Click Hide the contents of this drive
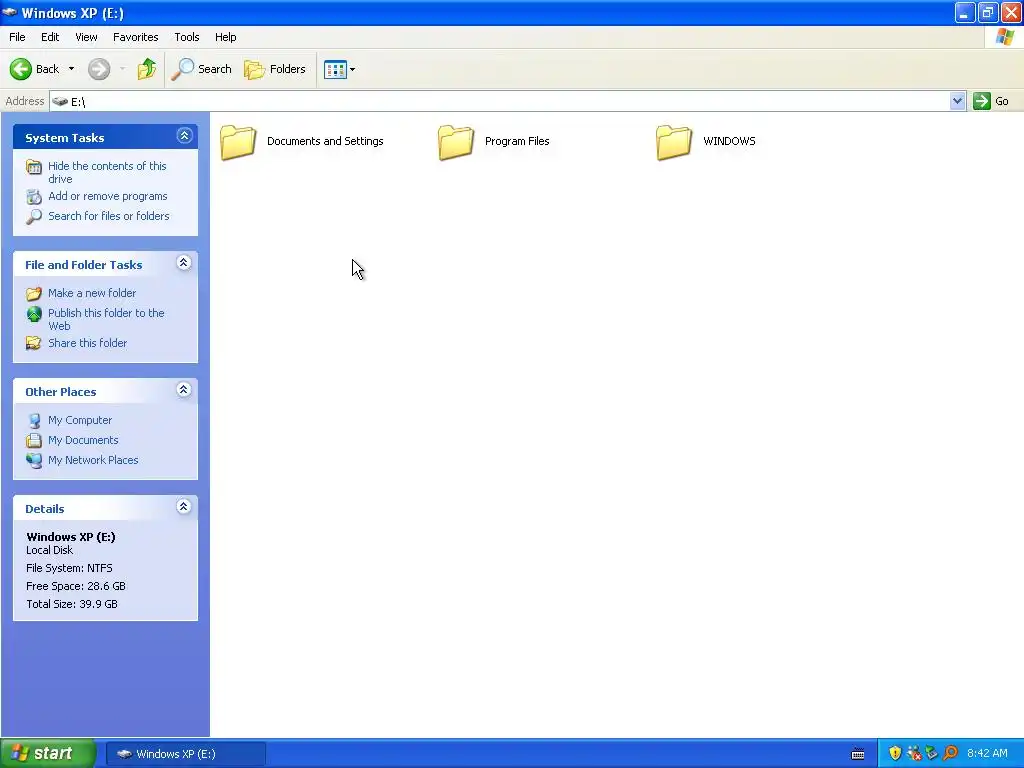1024x768 pixels. coord(107,172)
